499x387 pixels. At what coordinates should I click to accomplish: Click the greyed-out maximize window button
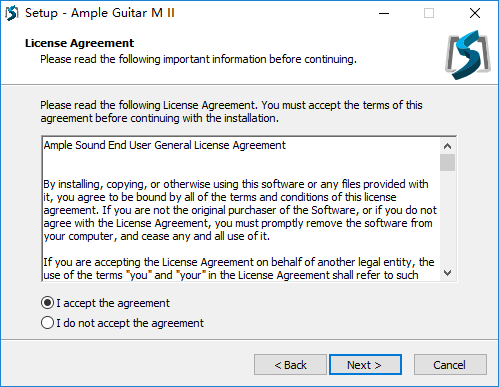(429, 13)
